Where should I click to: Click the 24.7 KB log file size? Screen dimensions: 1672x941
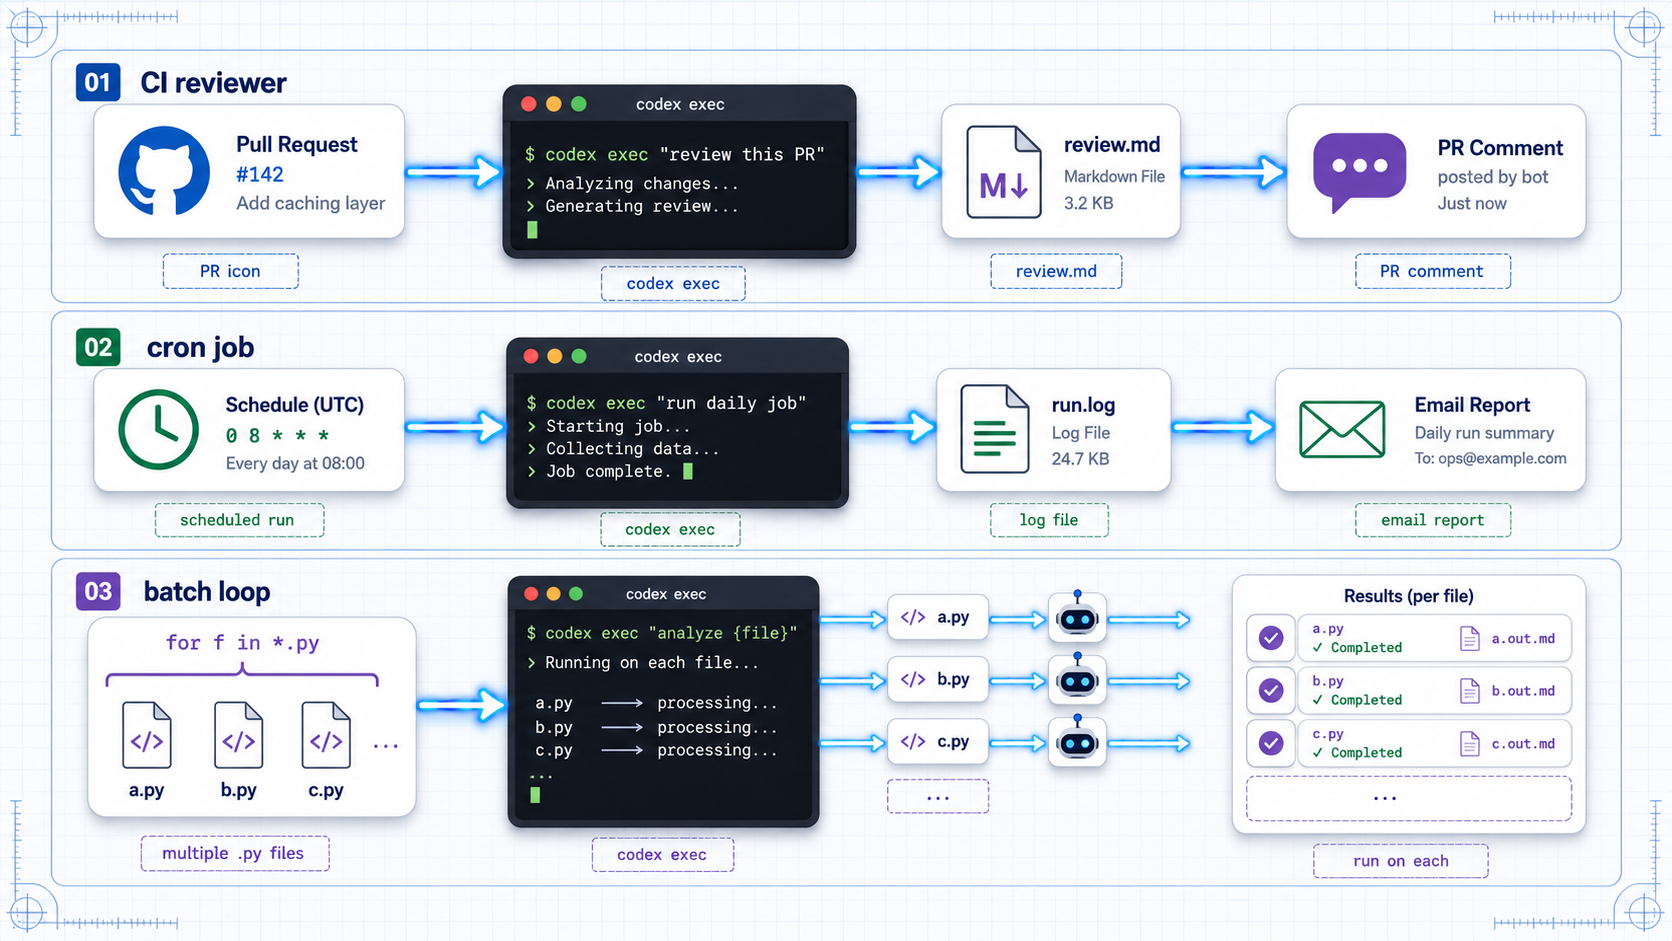(x=1080, y=459)
